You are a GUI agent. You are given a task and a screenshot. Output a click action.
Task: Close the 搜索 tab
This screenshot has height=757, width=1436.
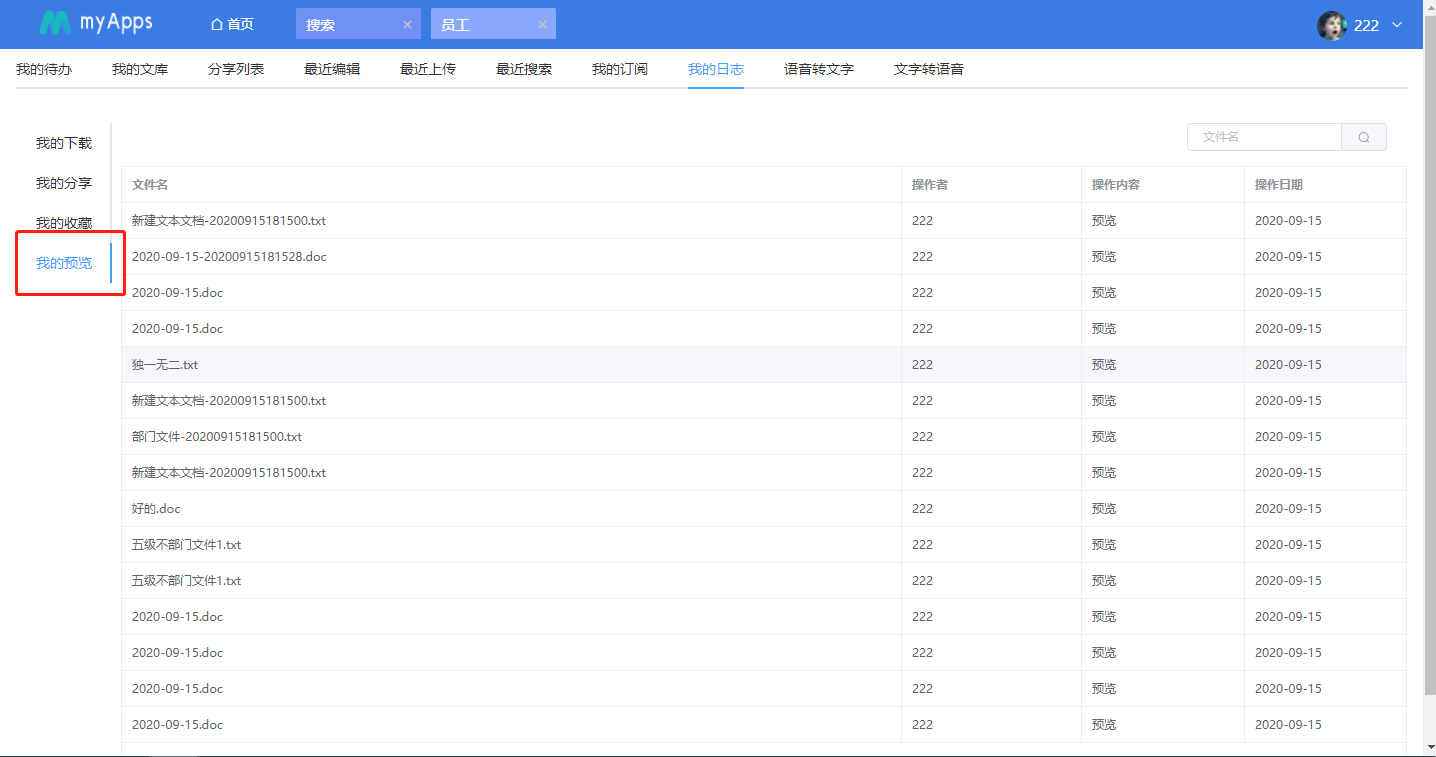(x=407, y=25)
